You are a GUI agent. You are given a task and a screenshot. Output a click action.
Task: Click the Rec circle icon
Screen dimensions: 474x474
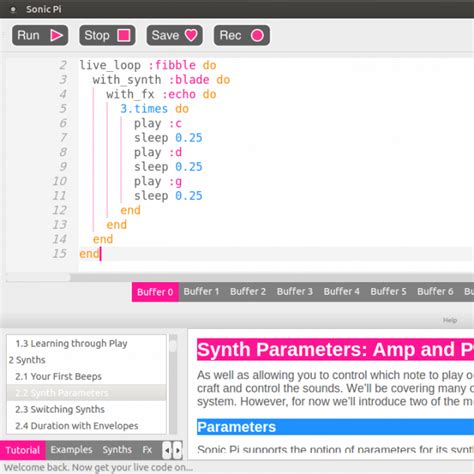(257, 35)
